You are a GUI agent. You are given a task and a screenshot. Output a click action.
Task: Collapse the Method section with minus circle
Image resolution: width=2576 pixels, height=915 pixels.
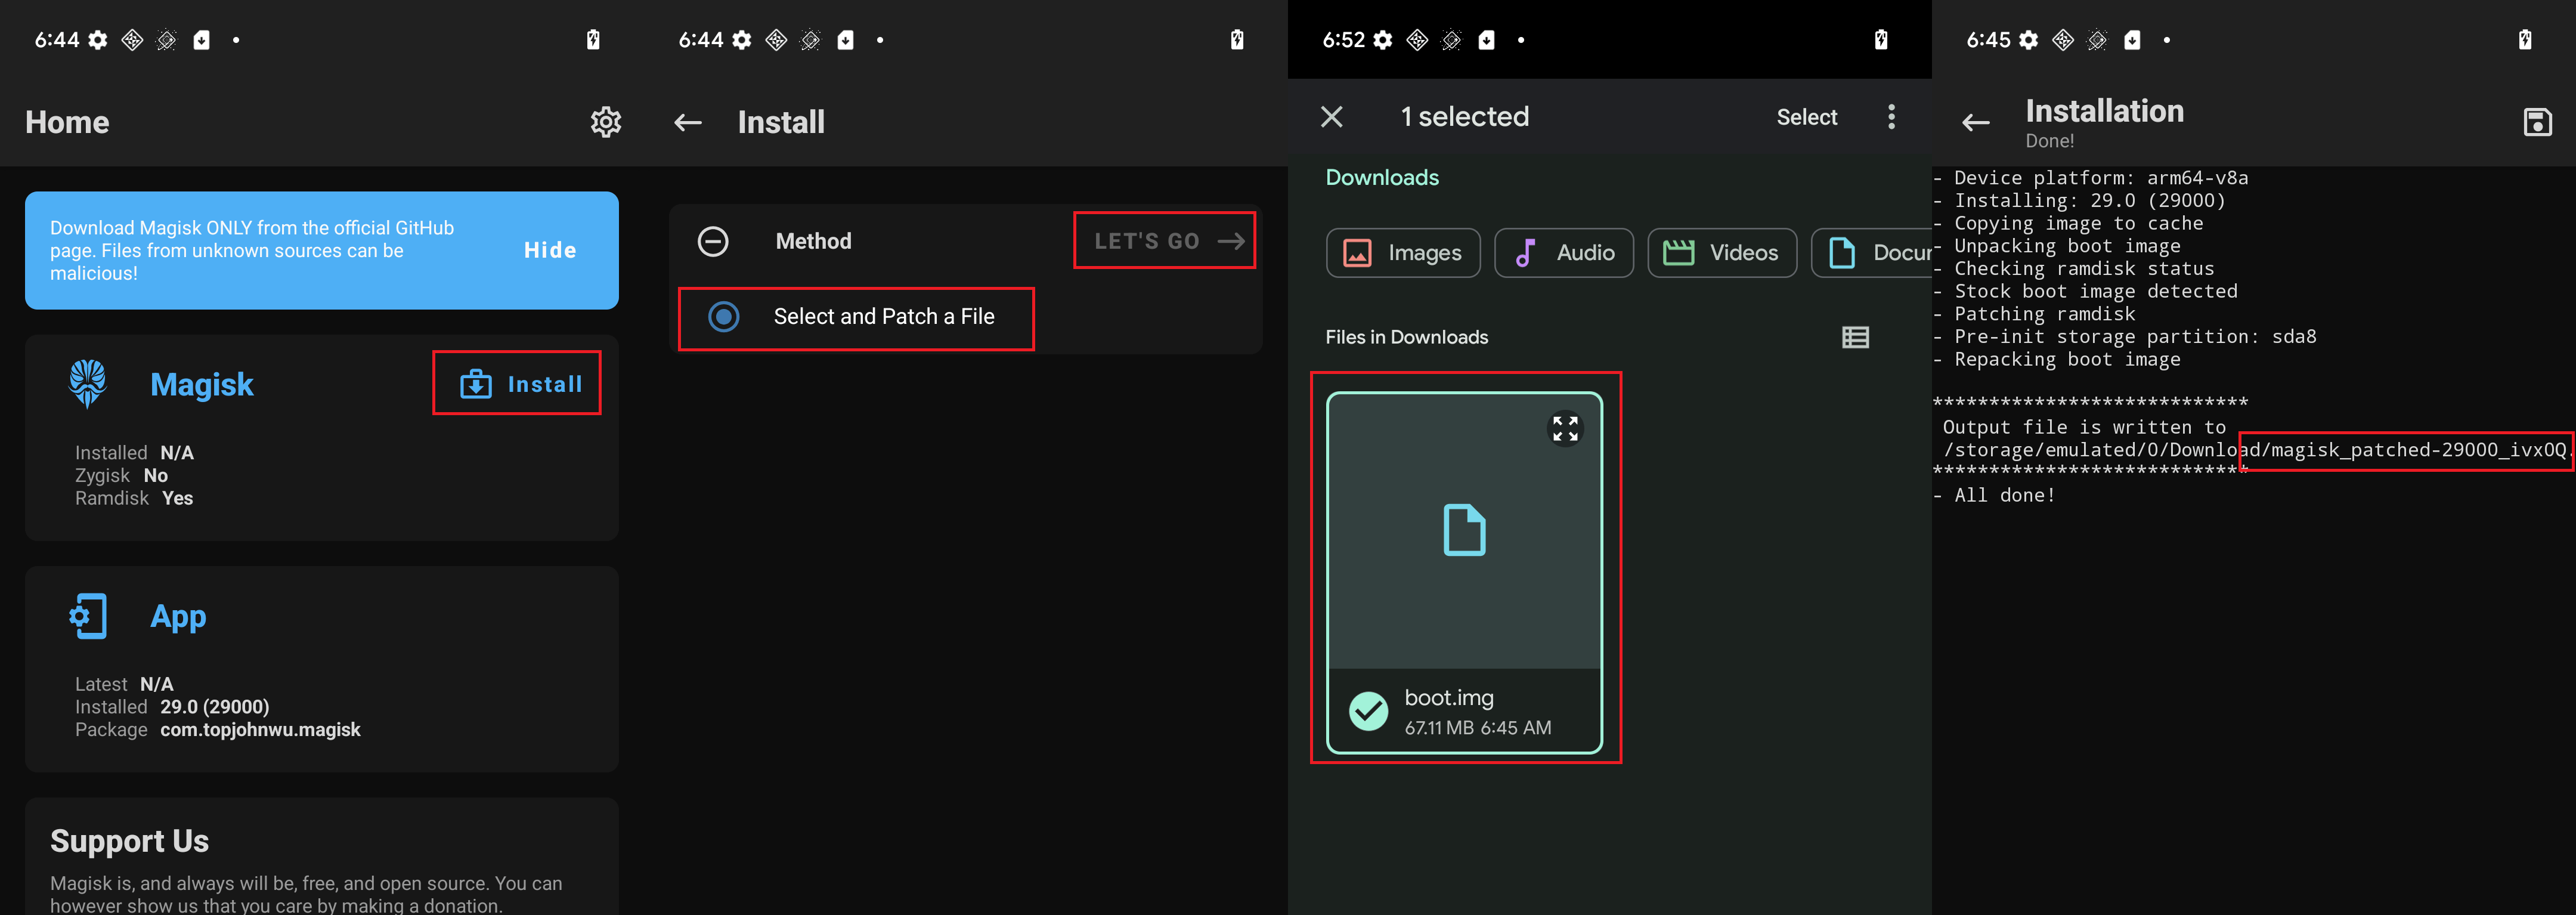tap(713, 240)
